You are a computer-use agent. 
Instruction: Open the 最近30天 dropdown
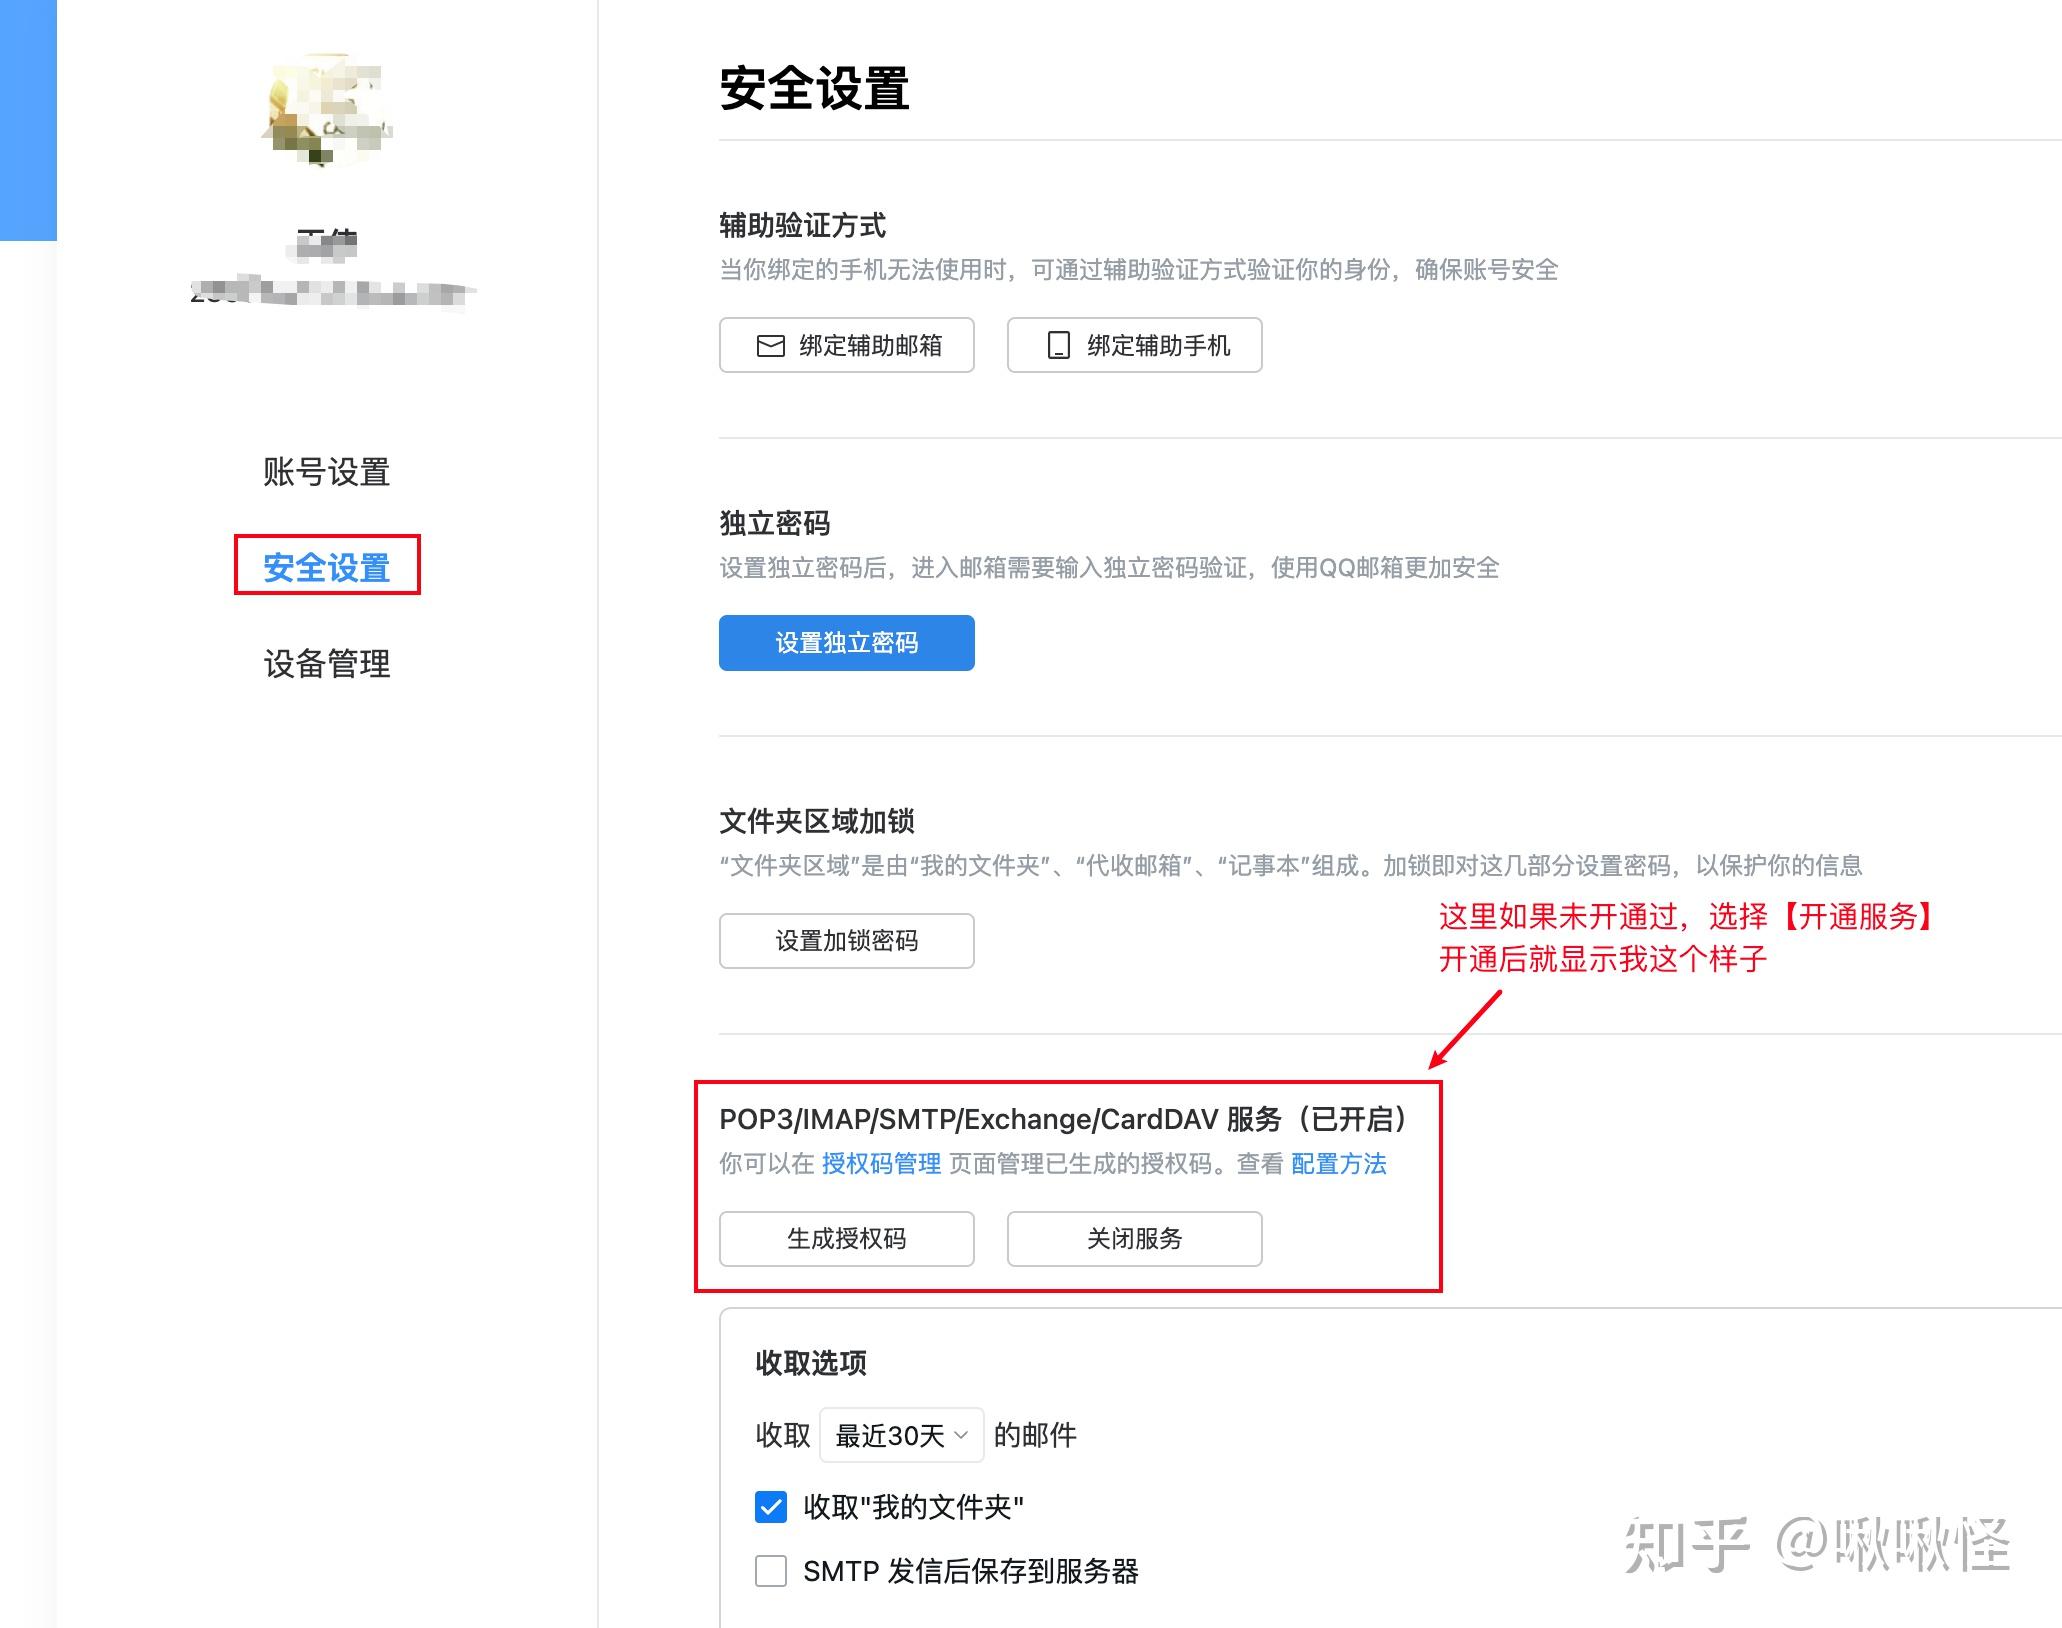[901, 1436]
